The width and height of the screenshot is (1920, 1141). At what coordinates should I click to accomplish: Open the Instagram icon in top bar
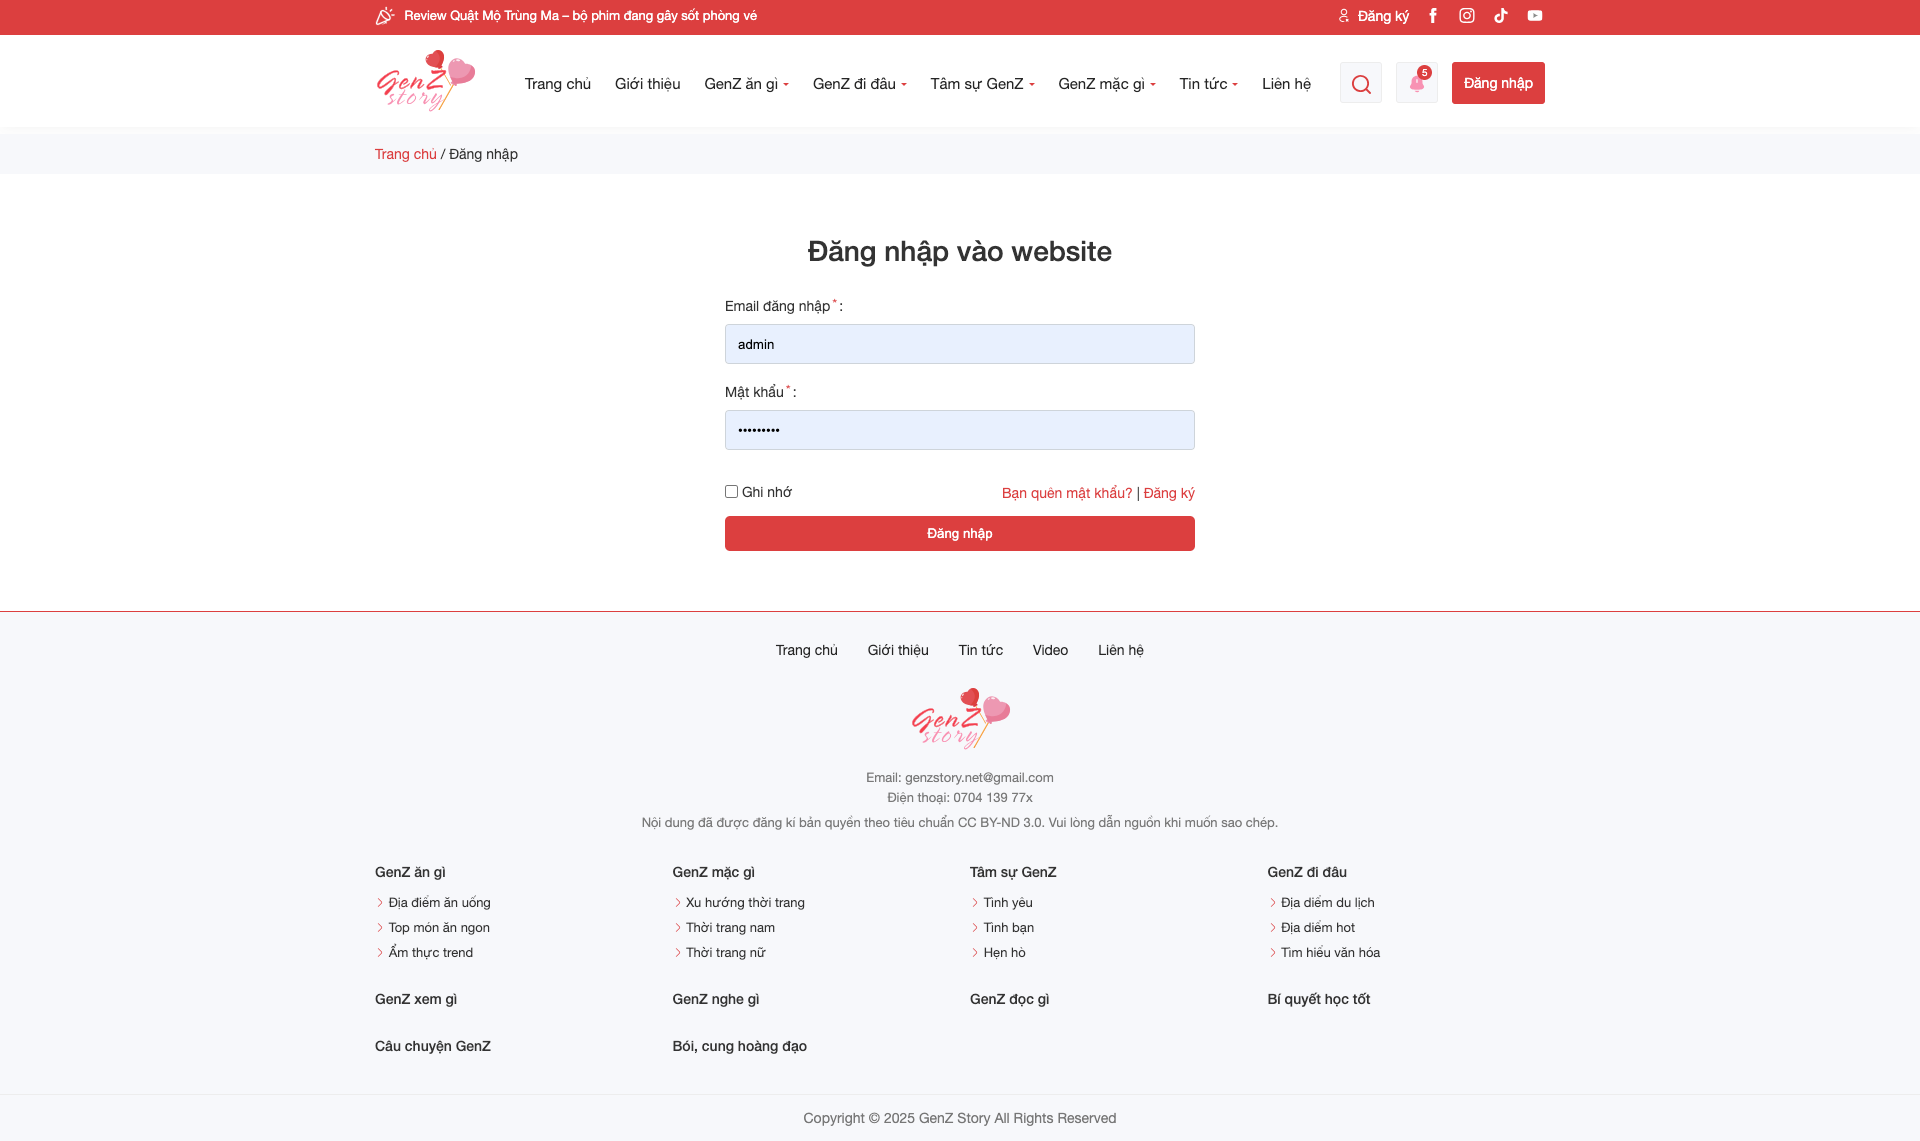tap(1467, 16)
